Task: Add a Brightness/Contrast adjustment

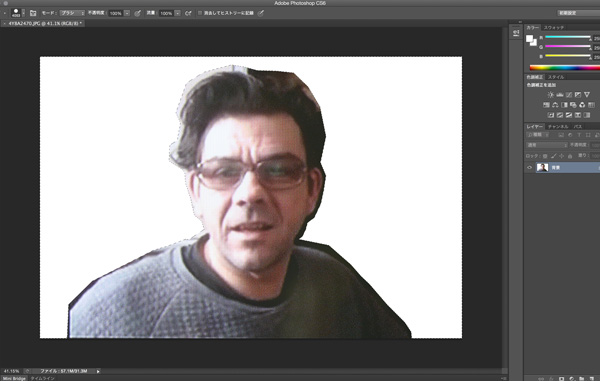Action: coord(550,94)
